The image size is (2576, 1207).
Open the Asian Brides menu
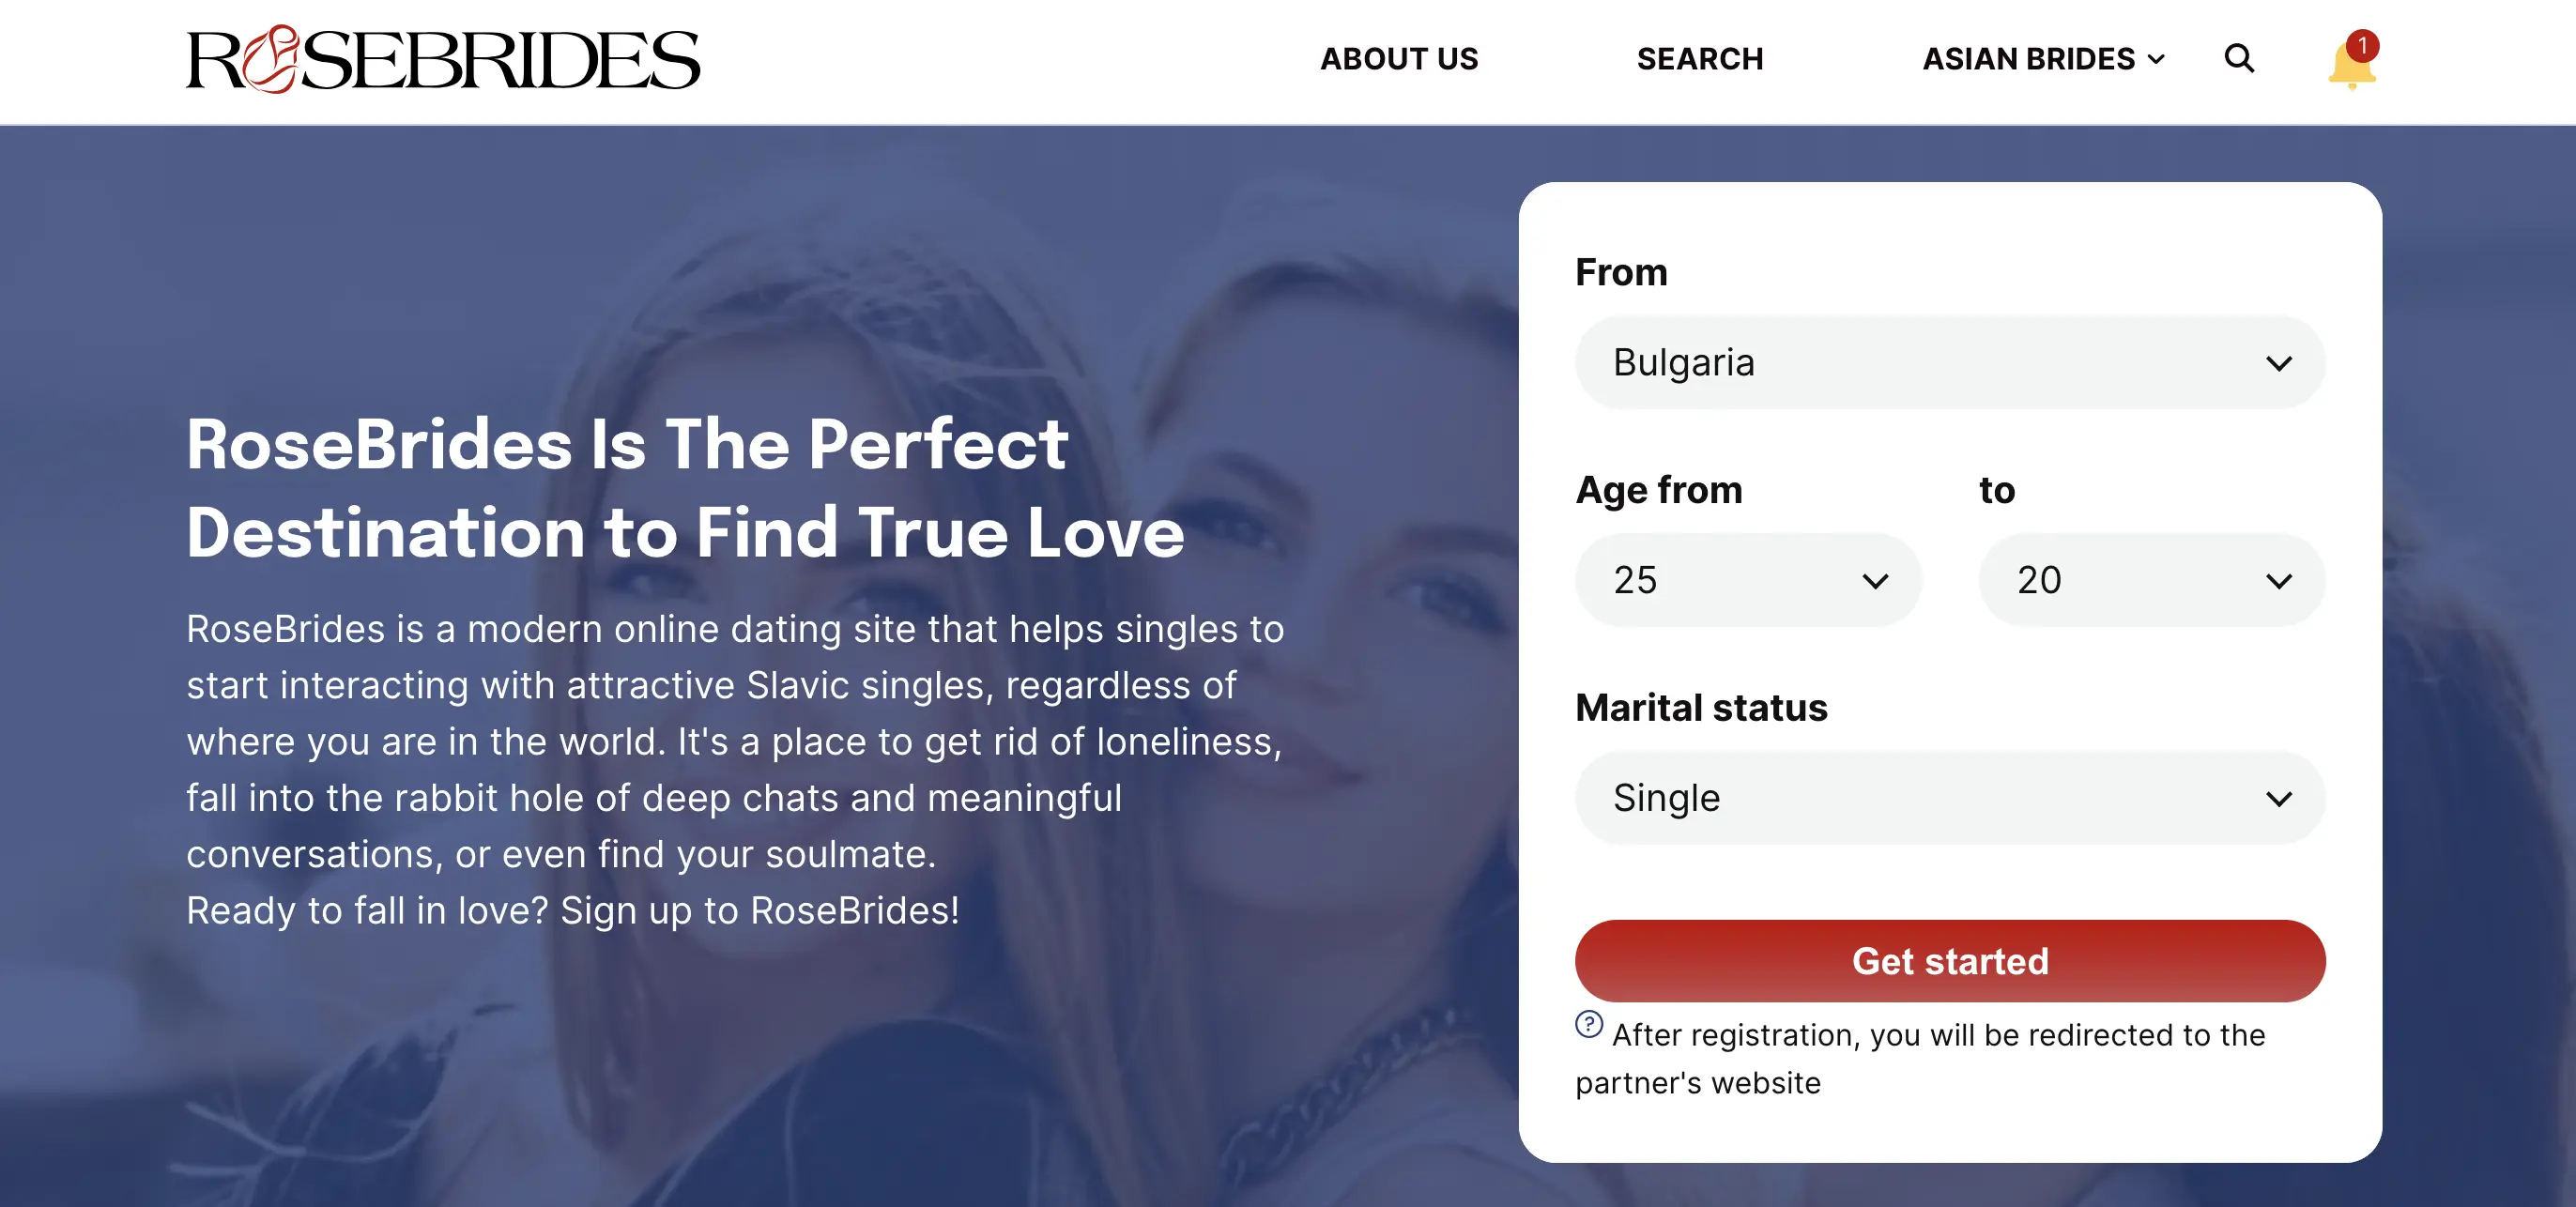2028,59
